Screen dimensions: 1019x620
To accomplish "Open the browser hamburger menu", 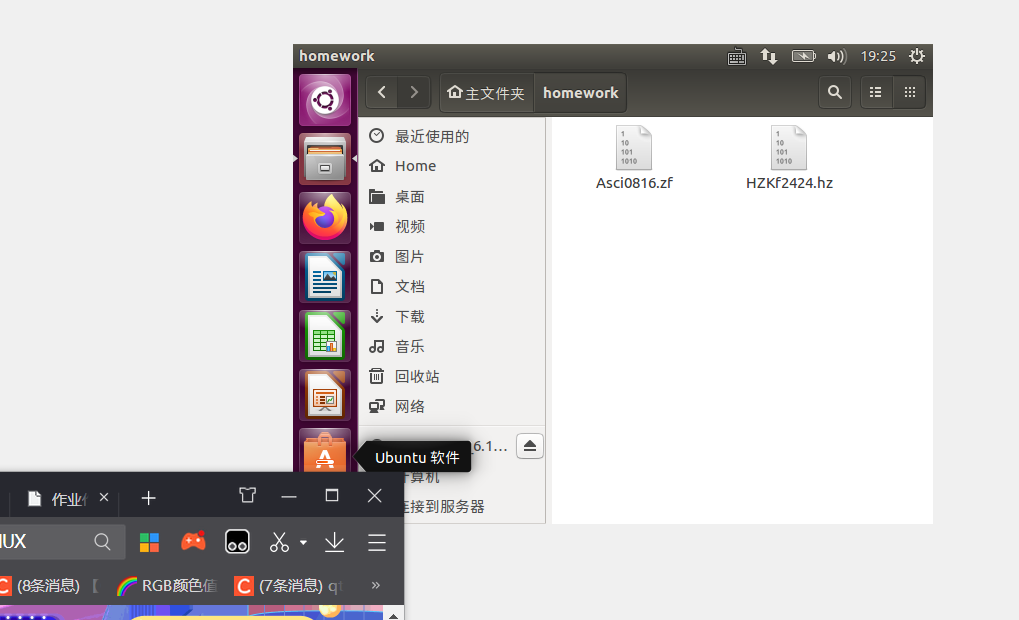I will pyautogui.click(x=377, y=542).
